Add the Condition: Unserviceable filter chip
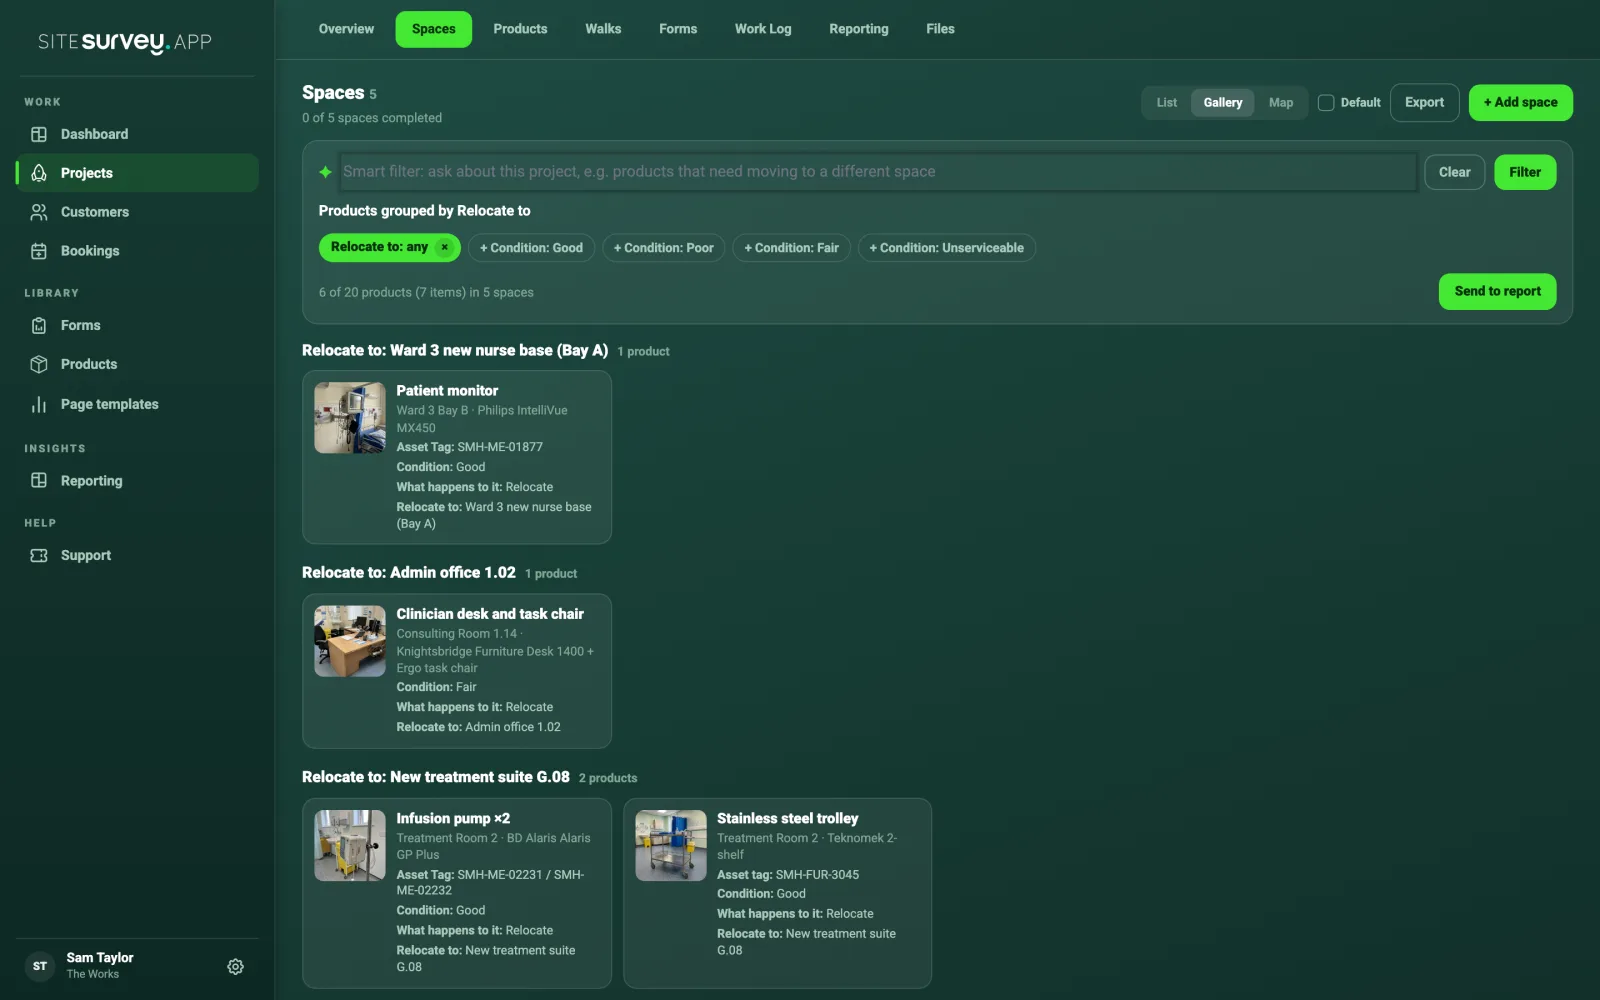 tap(946, 248)
